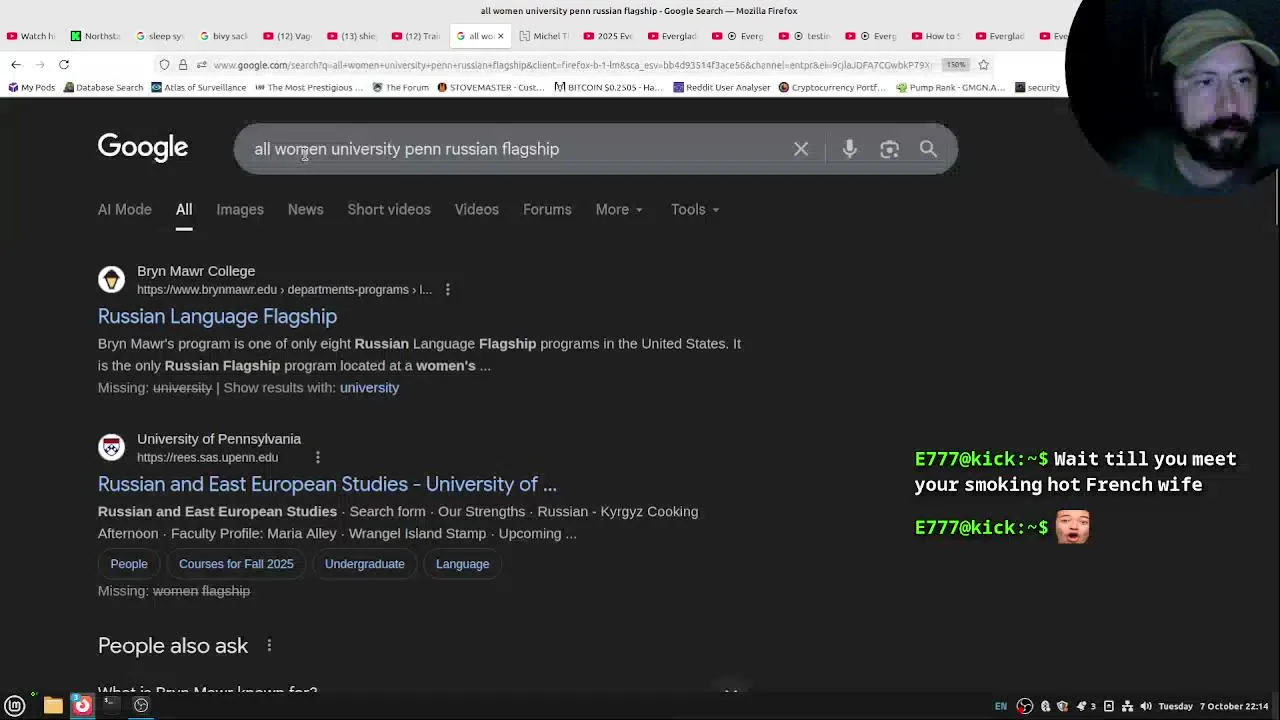1280x720 pixels.
Task: Open Database Search bookmark
Action: [103, 88]
